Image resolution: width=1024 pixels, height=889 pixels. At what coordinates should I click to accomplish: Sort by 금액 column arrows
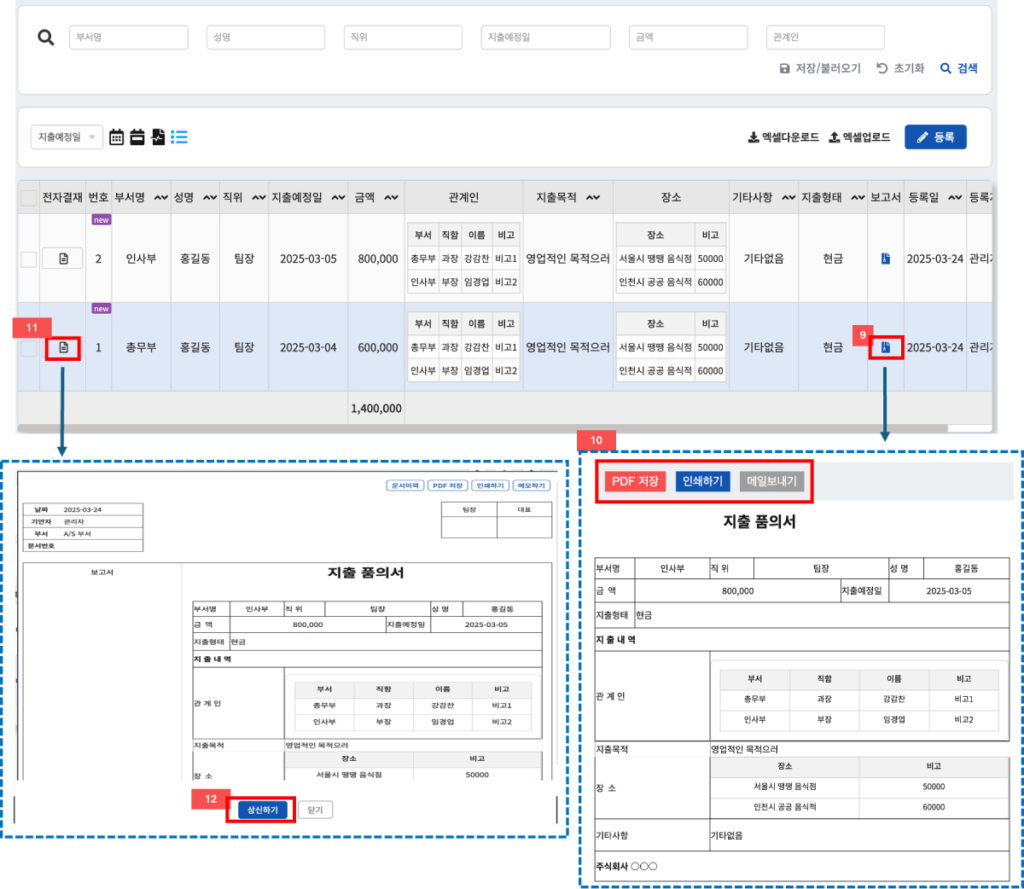(391, 198)
